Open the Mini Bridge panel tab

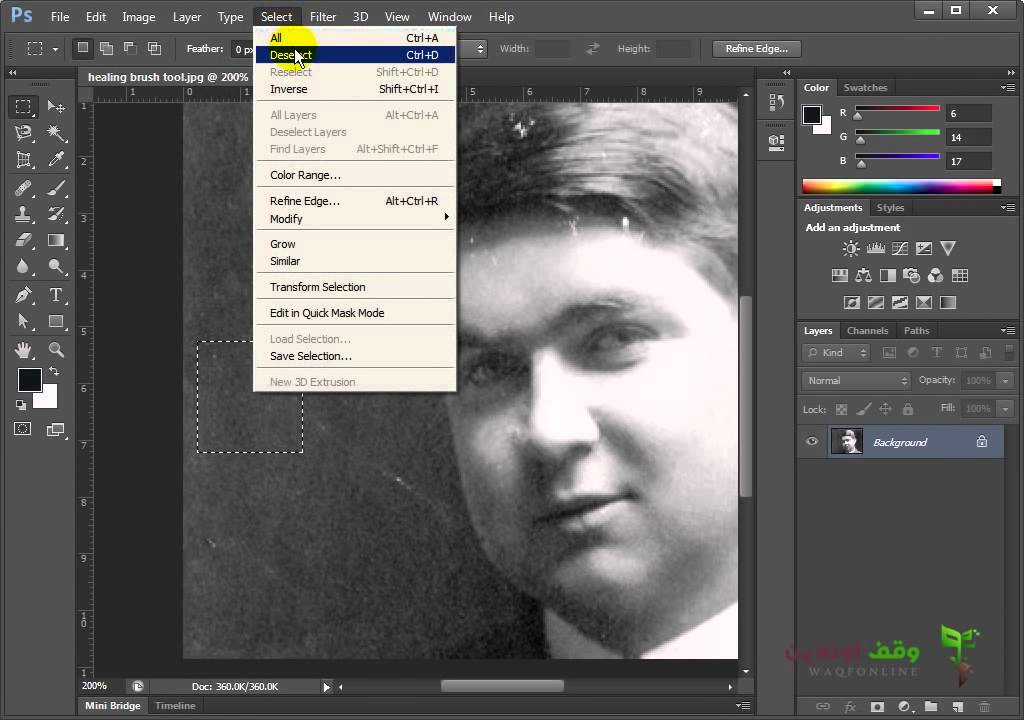click(112, 706)
